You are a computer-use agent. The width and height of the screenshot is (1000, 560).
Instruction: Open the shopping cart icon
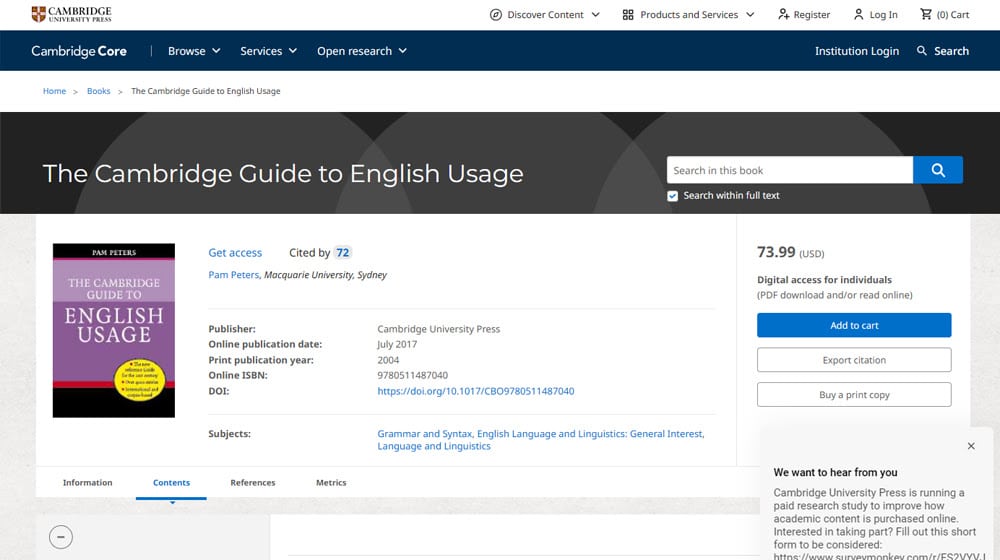click(x=926, y=15)
